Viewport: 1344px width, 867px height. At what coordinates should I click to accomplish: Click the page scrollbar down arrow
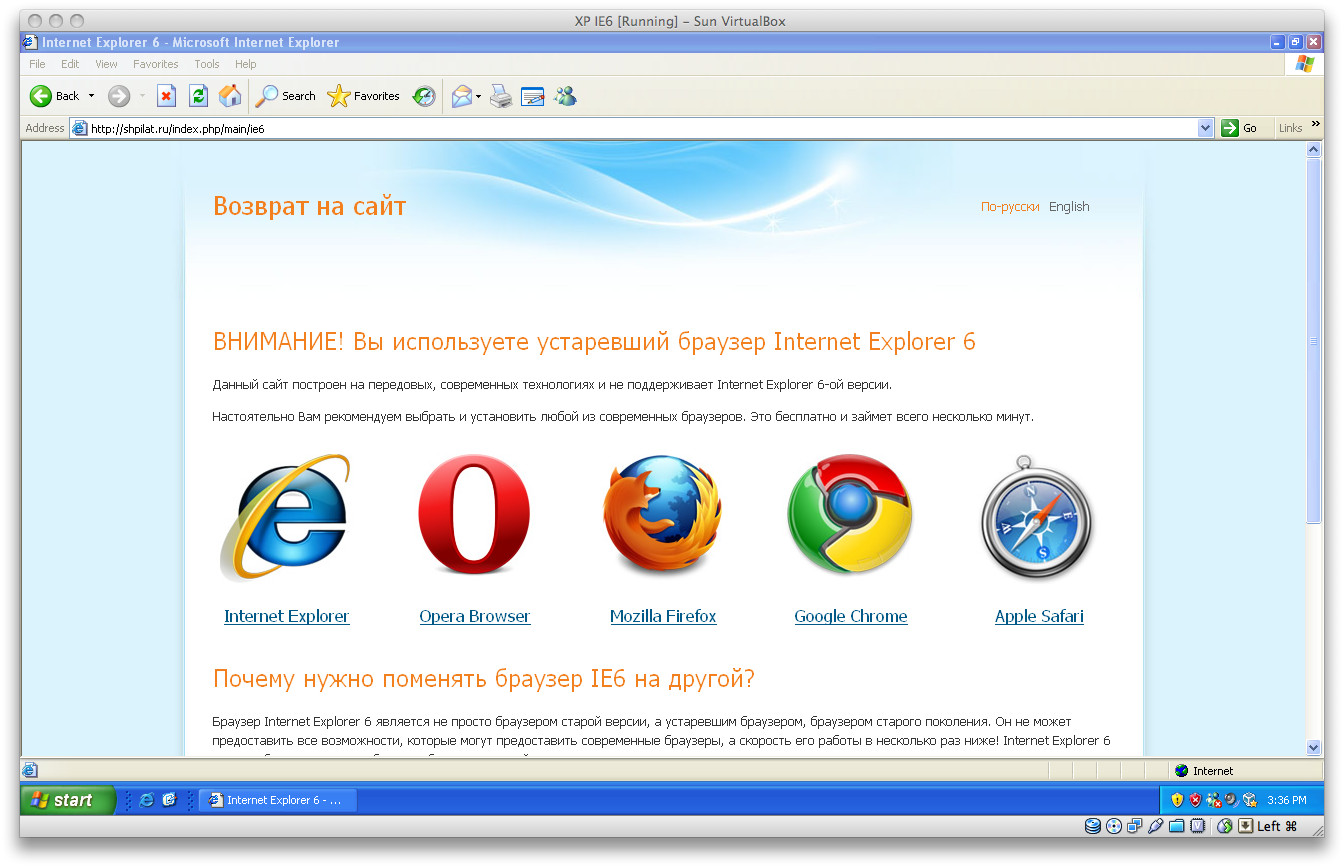(1314, 747)
